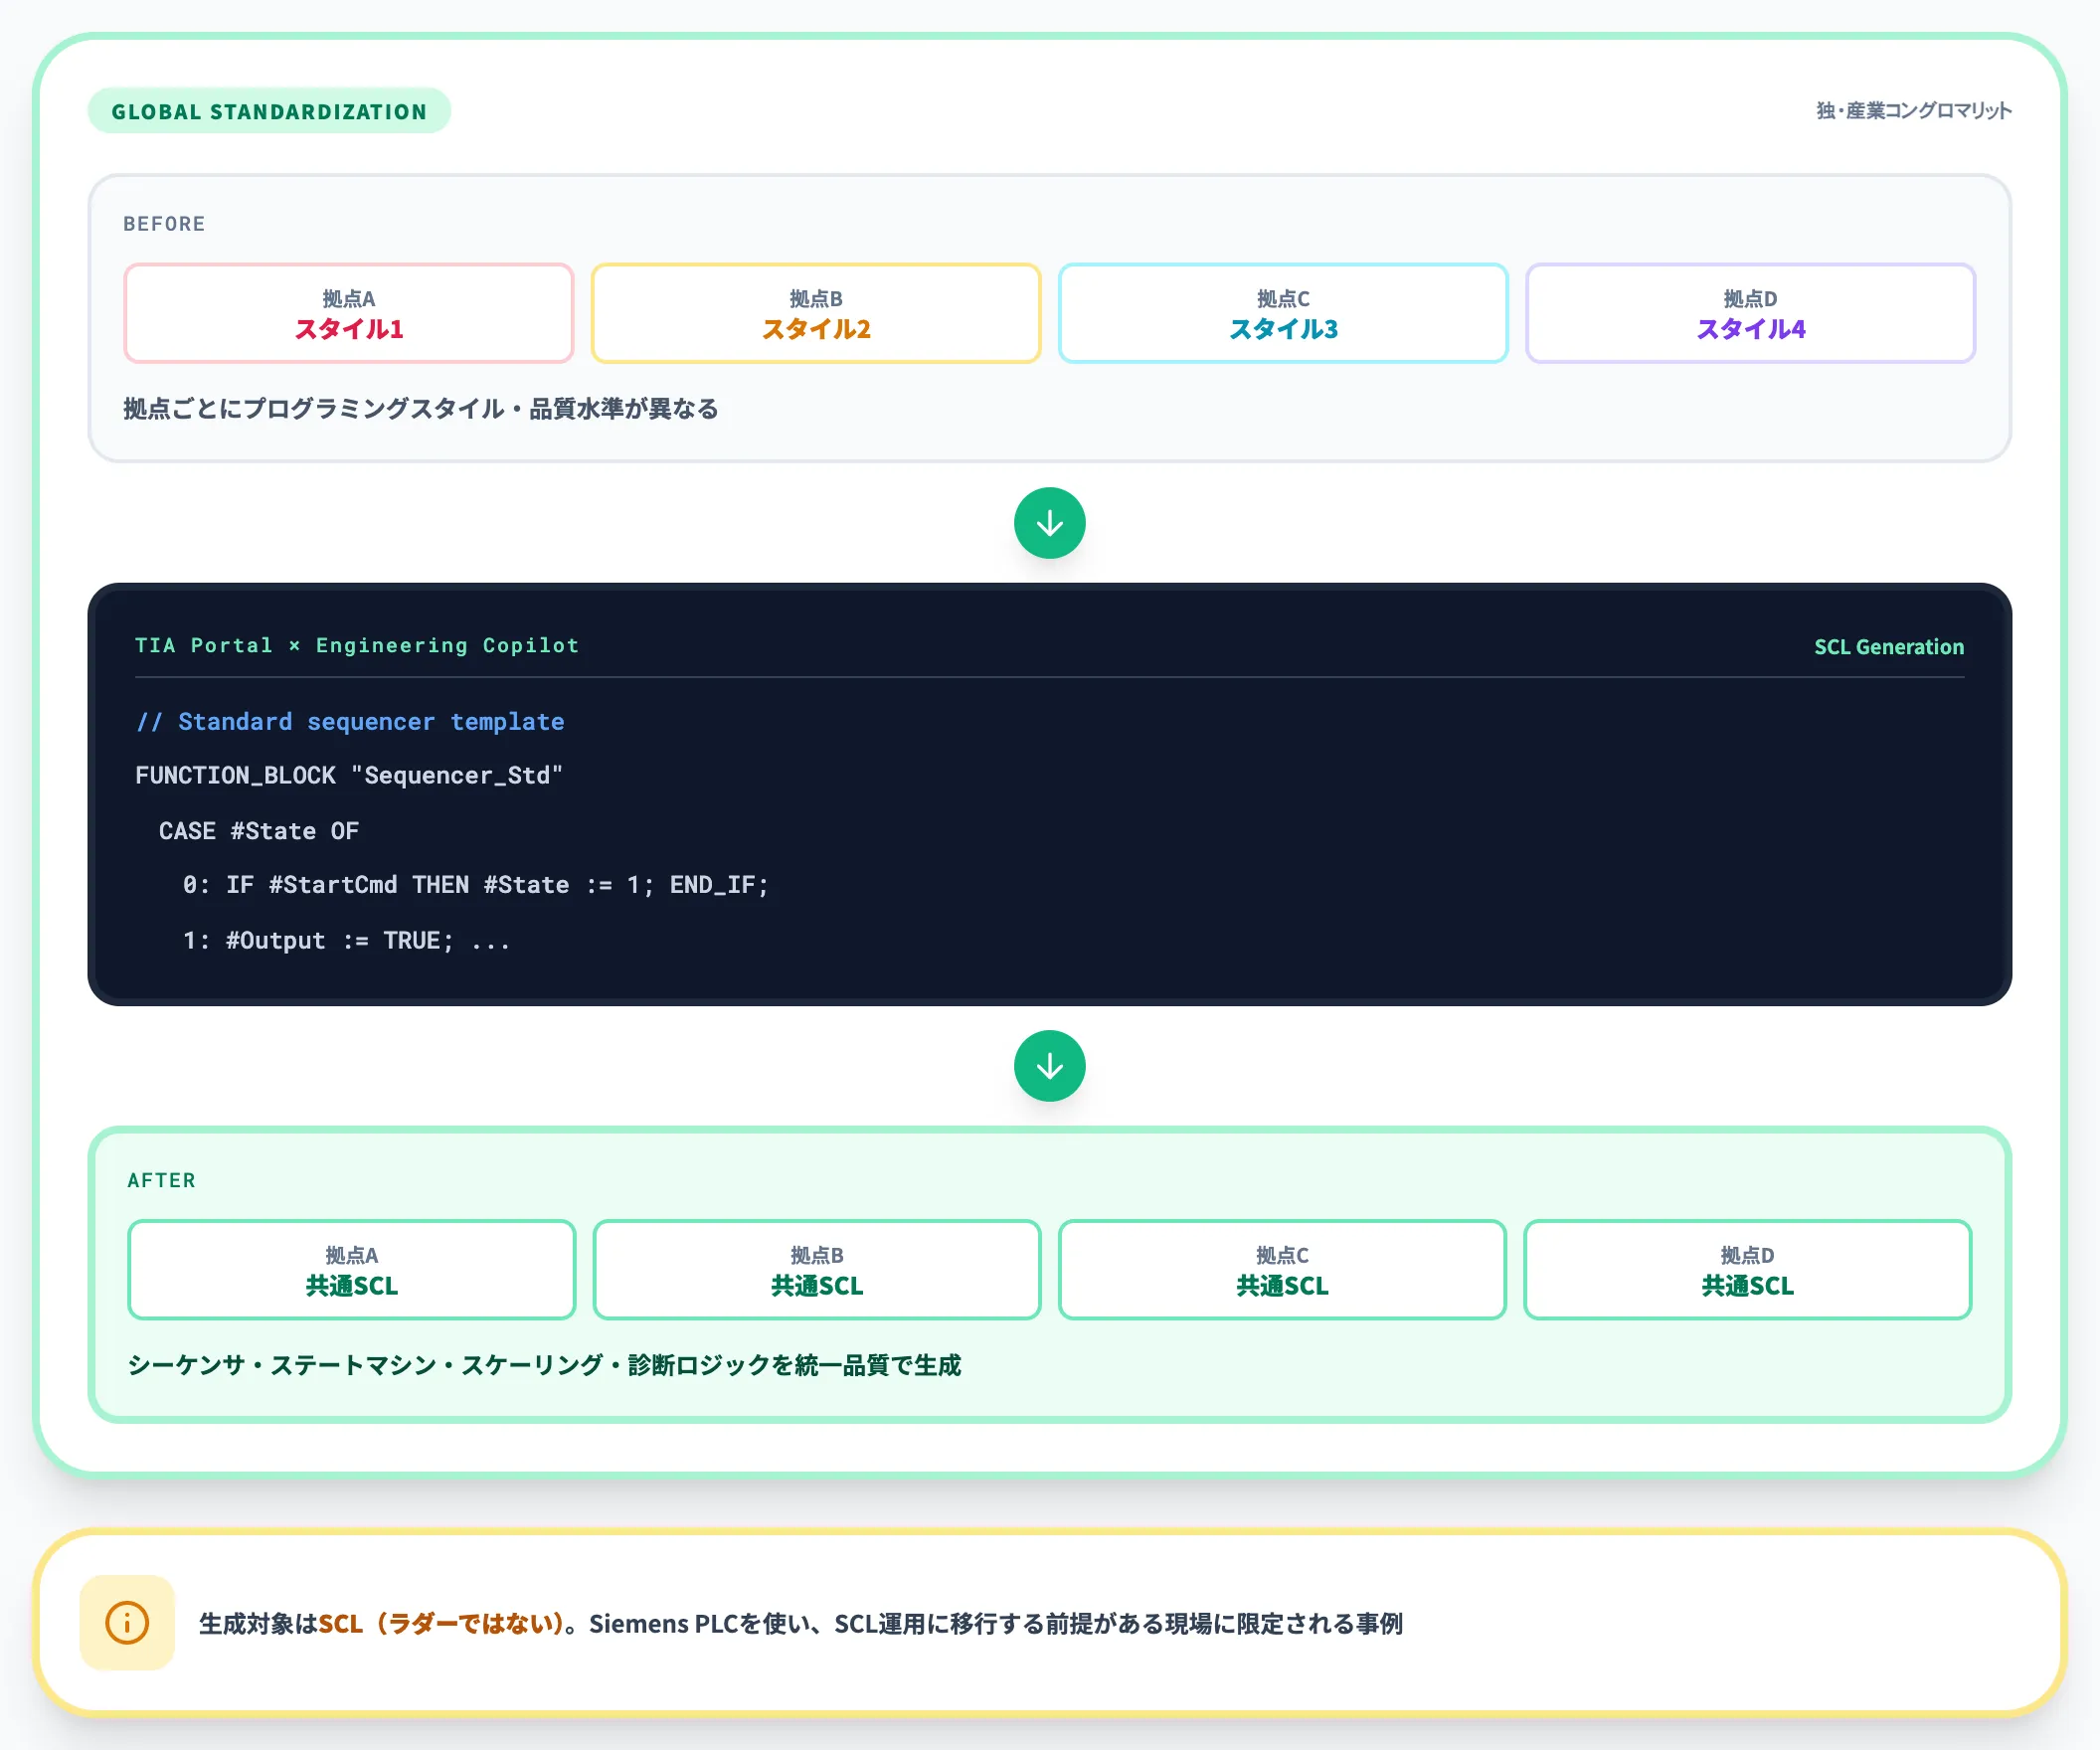The height and width of the screenshot is (1750, 2100).
Task: Click the #Output := TRUE code line
Action: tap(346, 940)
